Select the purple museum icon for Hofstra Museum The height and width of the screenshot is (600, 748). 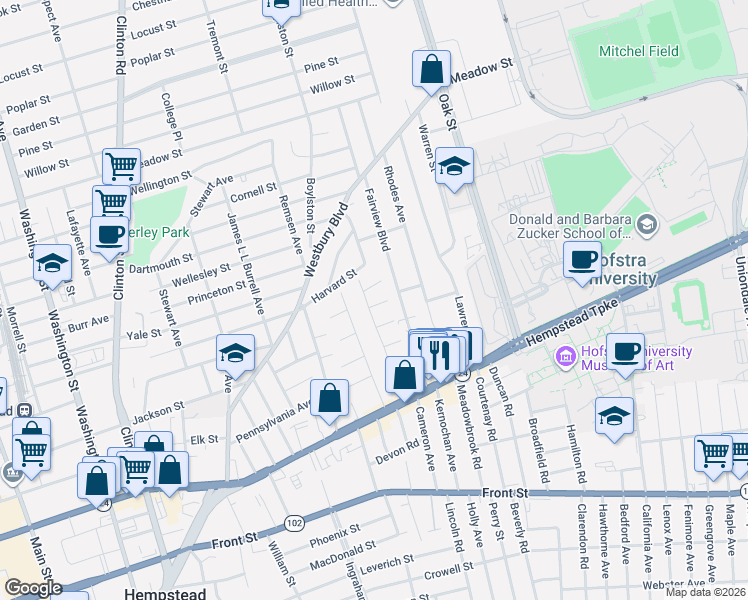pyautogui.click(x=566, y=356)
